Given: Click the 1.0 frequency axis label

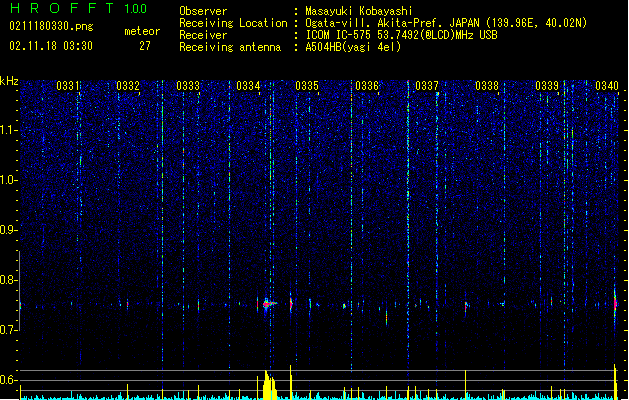Looking at the screenshot, I should tap(8, 180).
